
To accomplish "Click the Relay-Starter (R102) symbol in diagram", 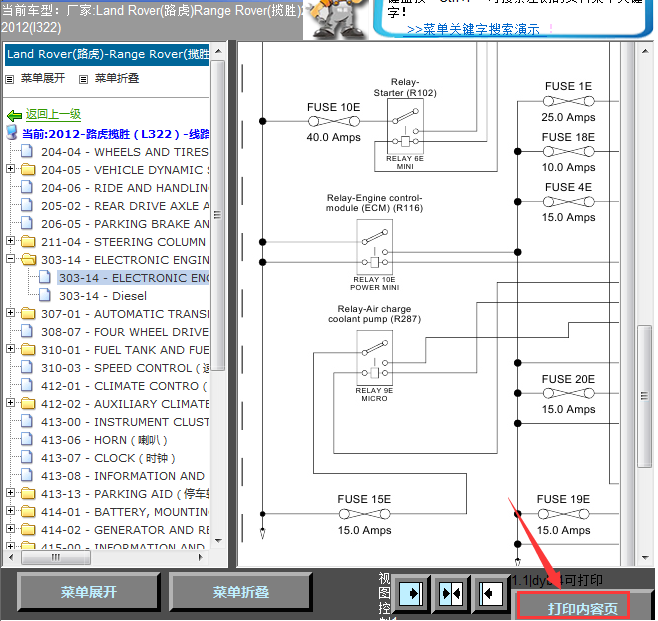I will 405,127.
